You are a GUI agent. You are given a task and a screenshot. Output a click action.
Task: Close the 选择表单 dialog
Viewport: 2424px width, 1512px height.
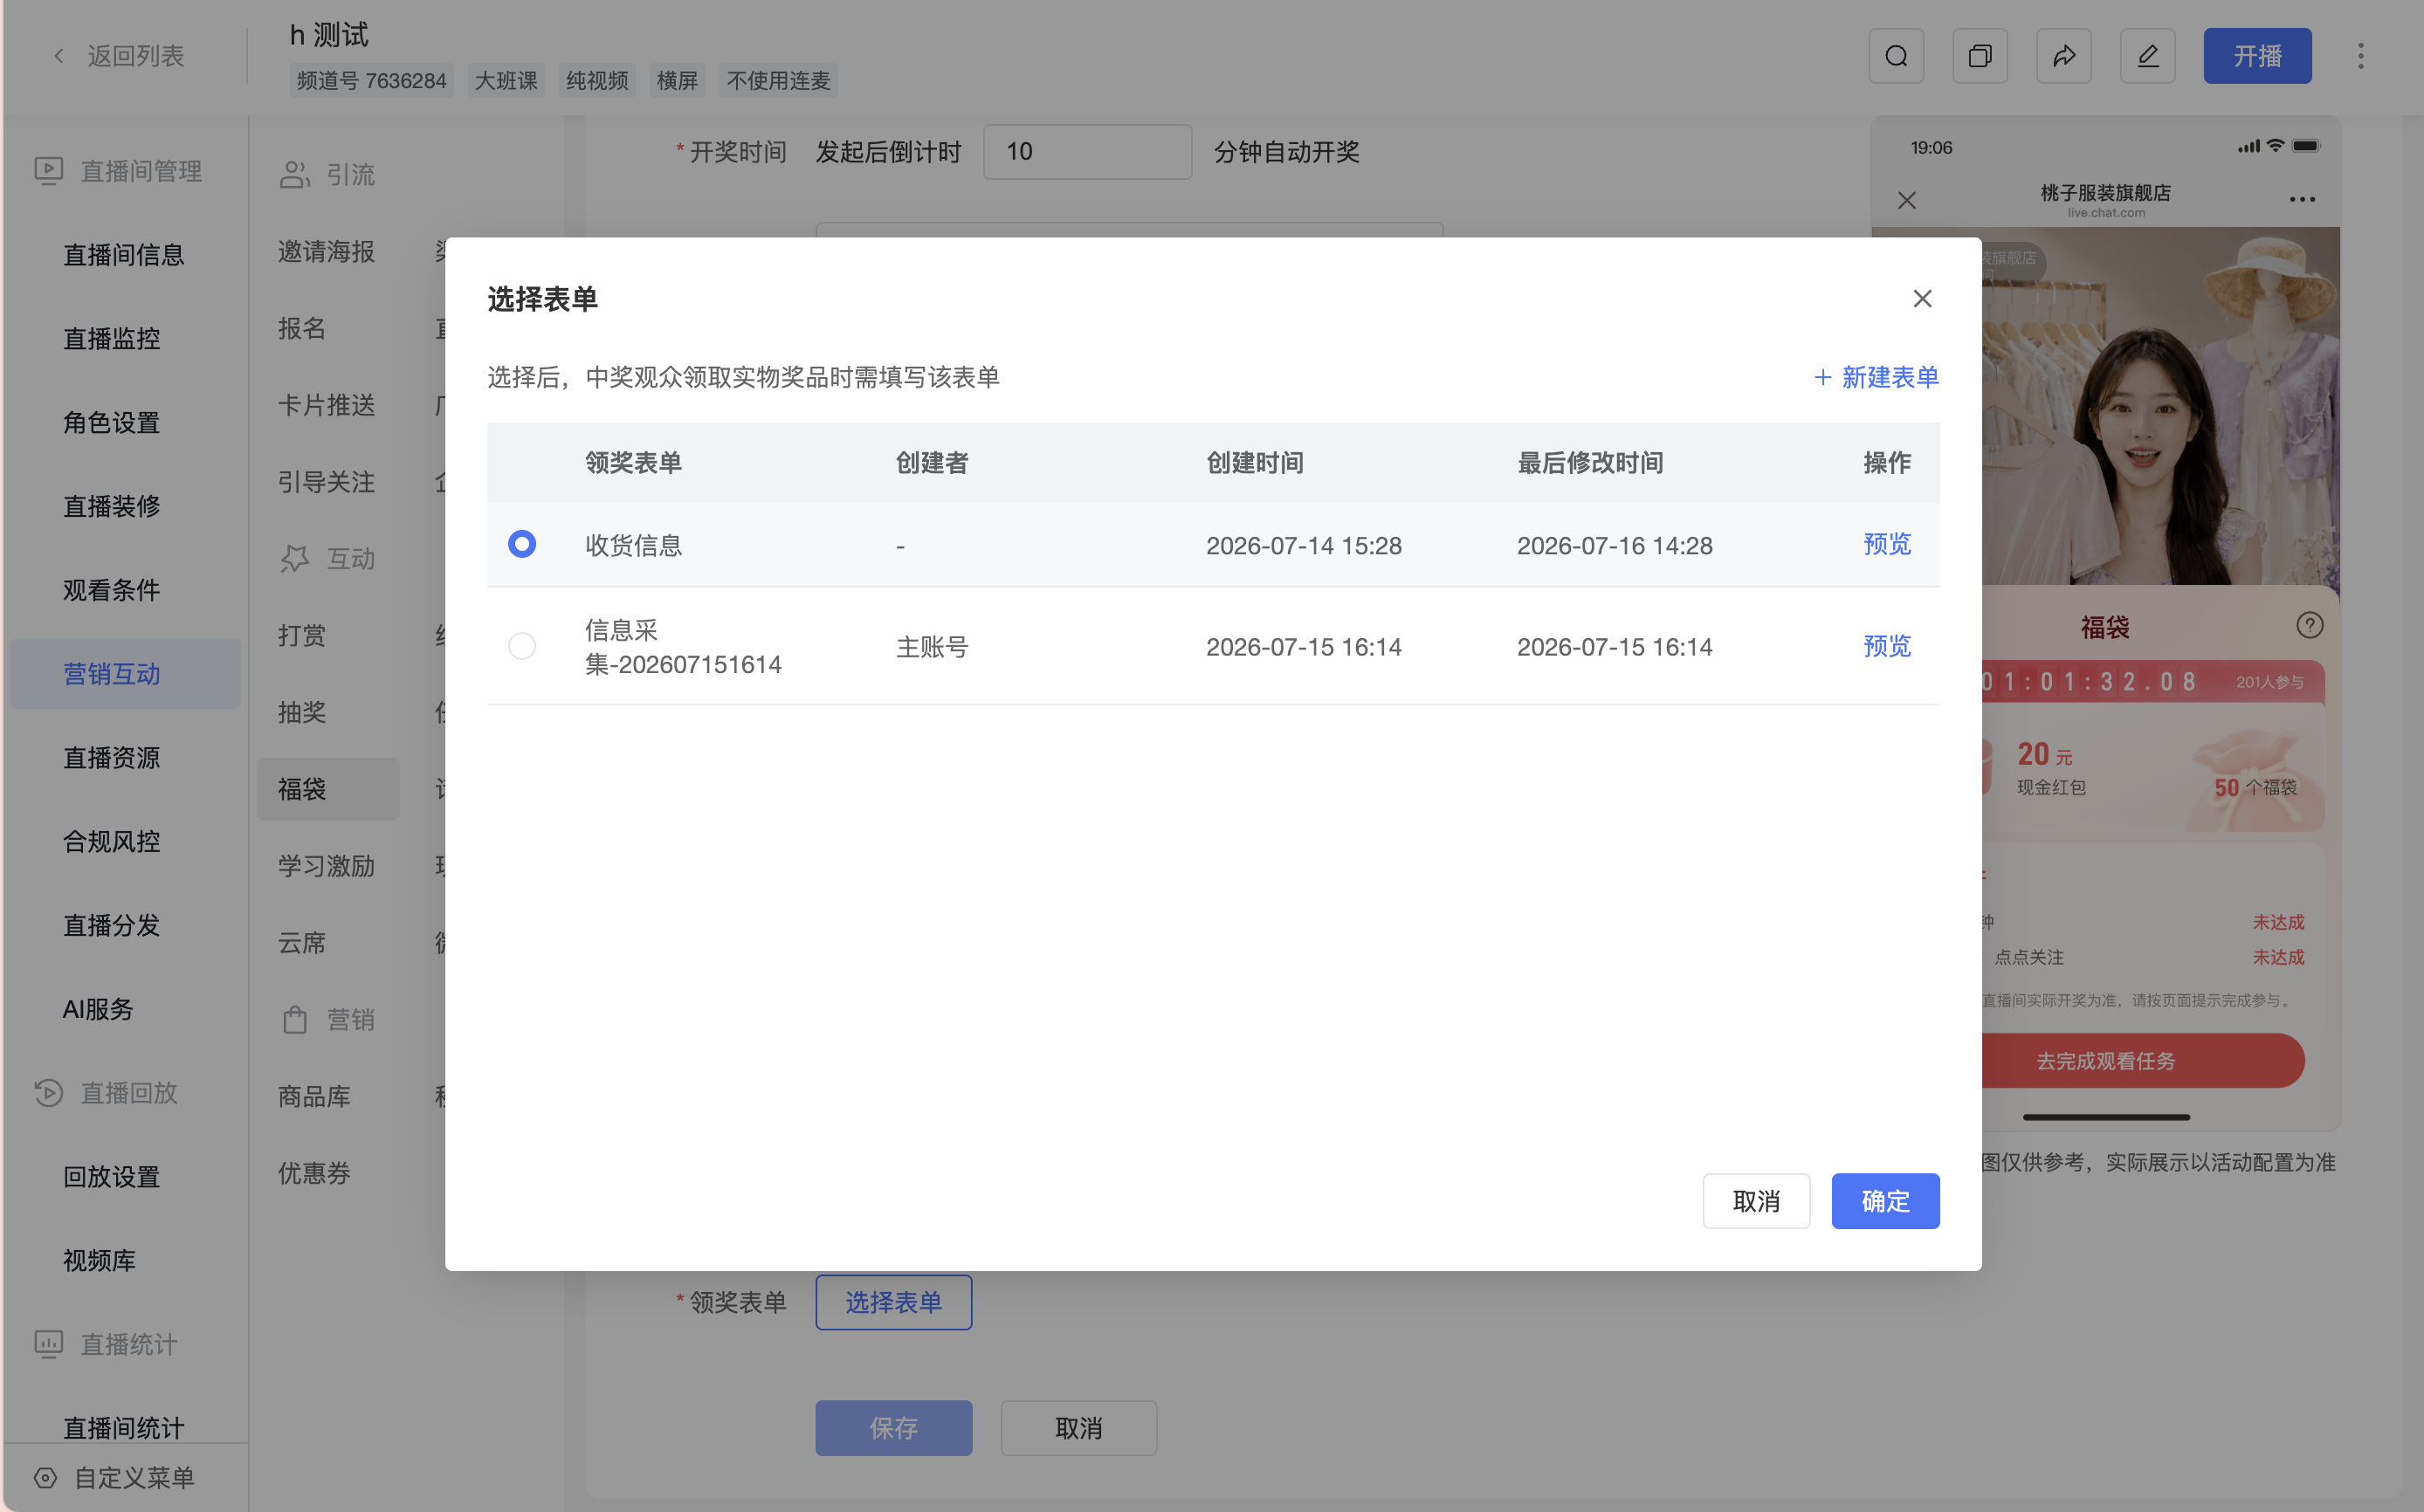click(1922, 299)
